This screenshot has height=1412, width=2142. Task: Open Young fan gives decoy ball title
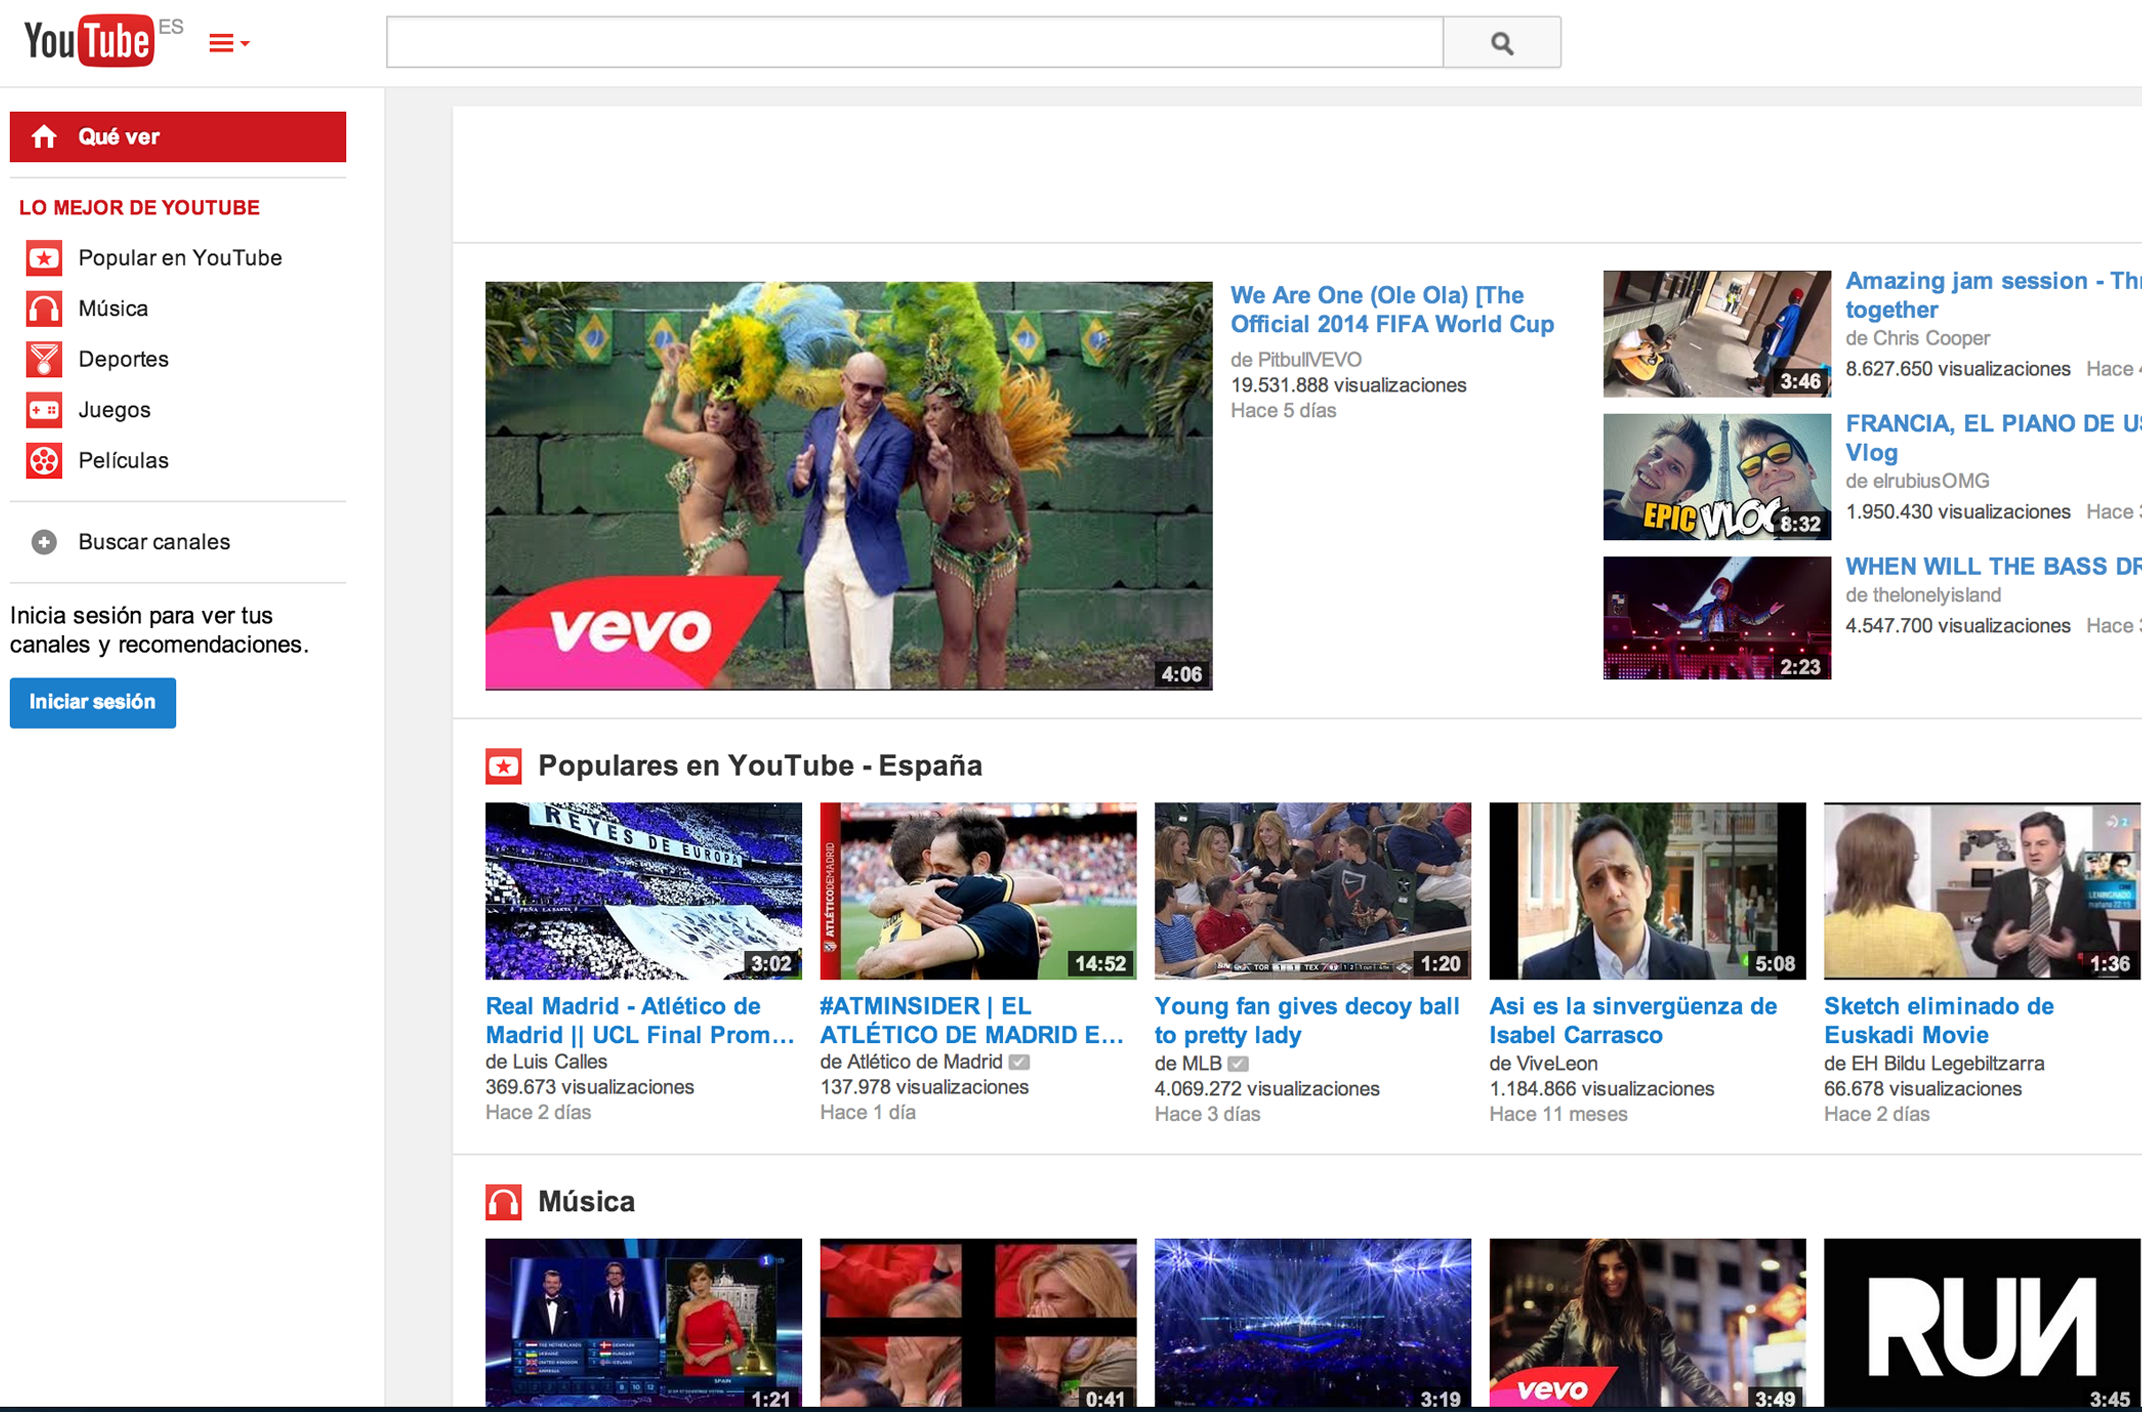(x=1307, y=1020)
